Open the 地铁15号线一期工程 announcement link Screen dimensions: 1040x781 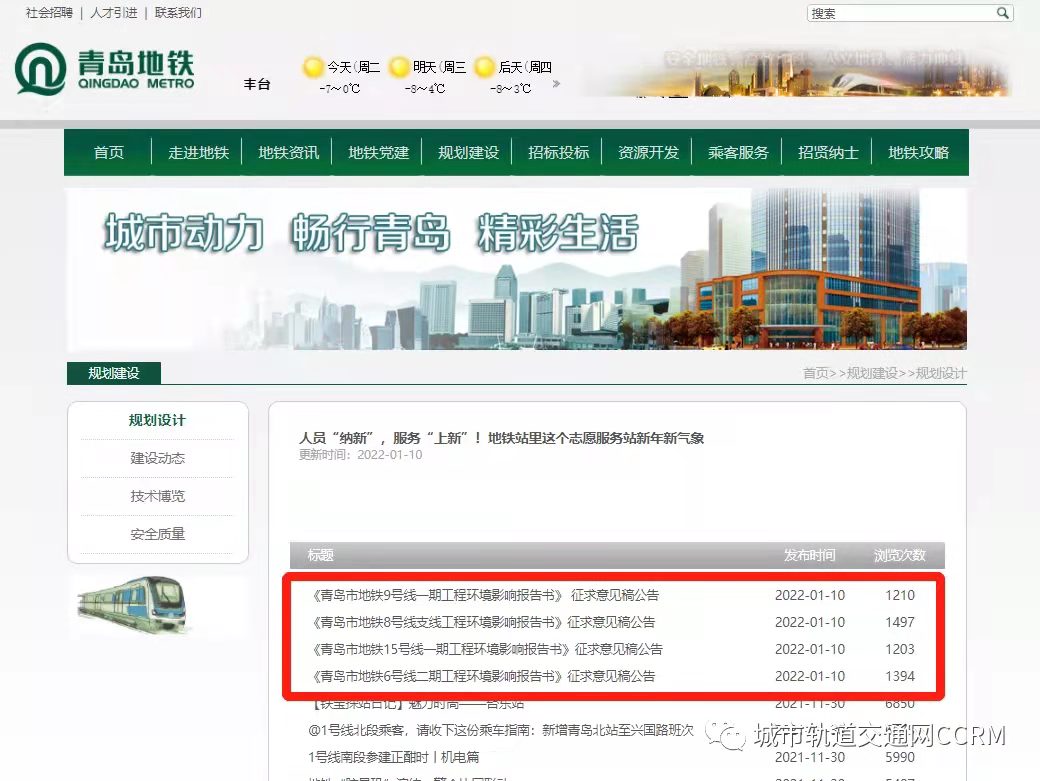point(487,649)
